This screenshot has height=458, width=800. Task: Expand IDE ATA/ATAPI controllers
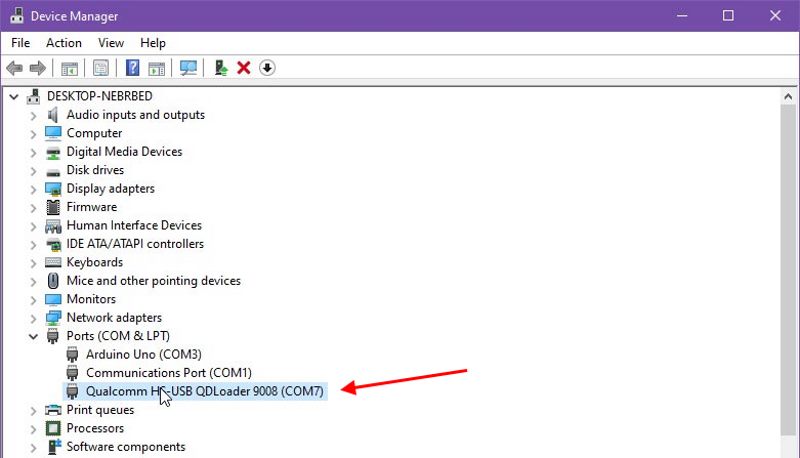[x=33, y=245]
